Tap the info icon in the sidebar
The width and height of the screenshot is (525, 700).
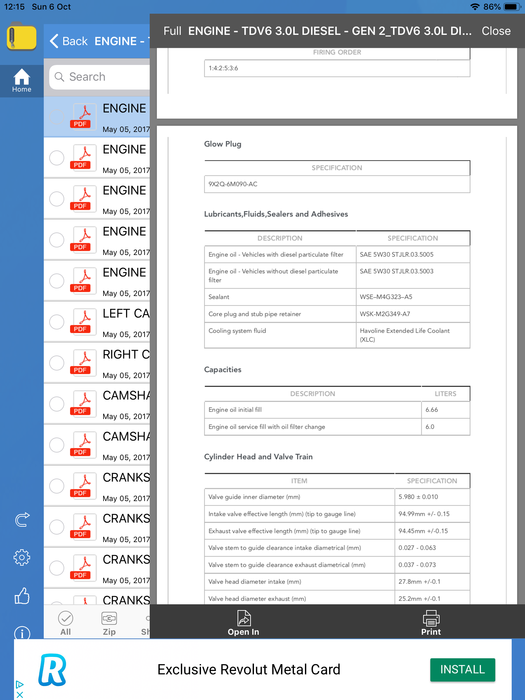[x=22, y=633]
